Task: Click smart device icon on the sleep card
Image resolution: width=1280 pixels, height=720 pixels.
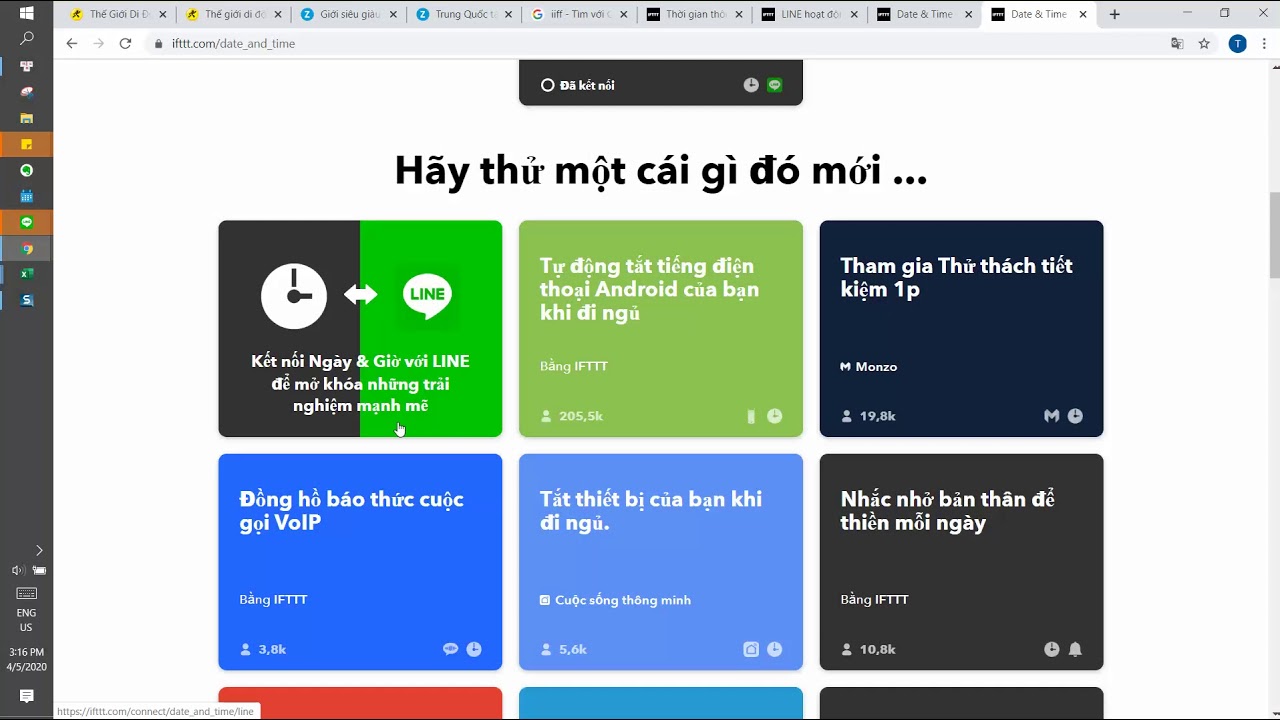Action: [x=751, y=649]
